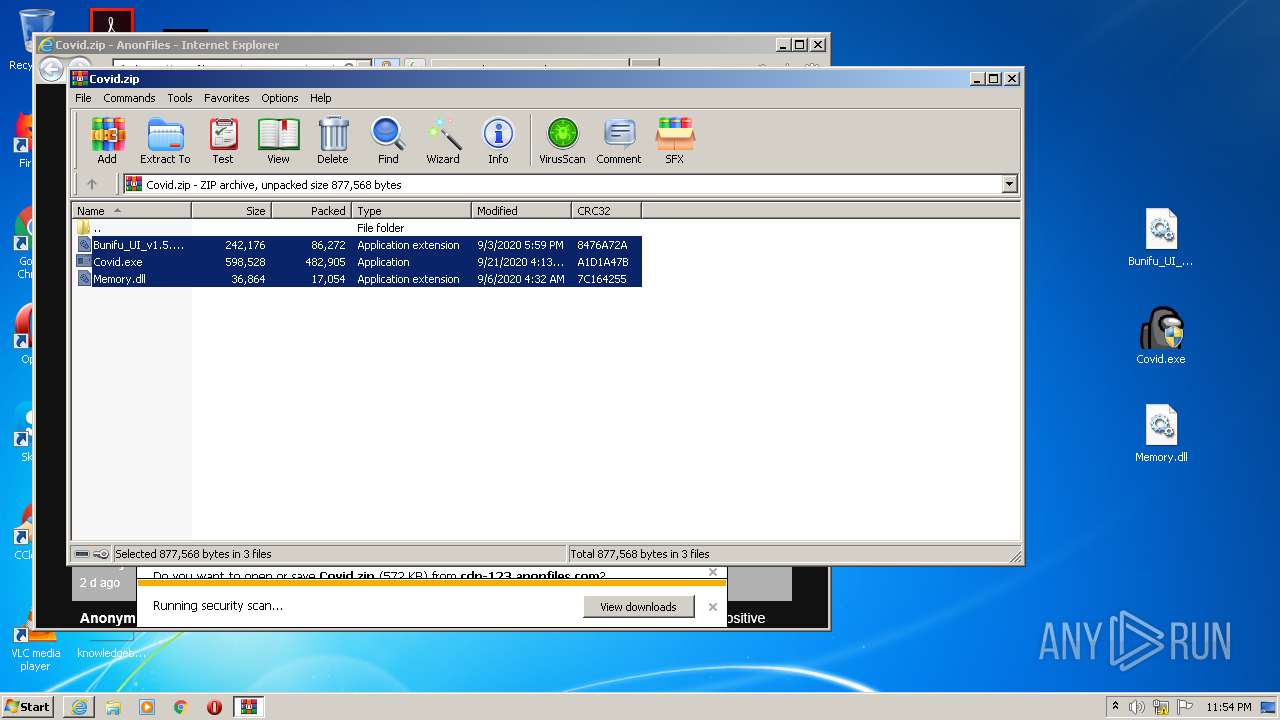Viewport: 1280px width, 720px height.
Task: Launch Opera from taskbar
Action: click(214, 707)
